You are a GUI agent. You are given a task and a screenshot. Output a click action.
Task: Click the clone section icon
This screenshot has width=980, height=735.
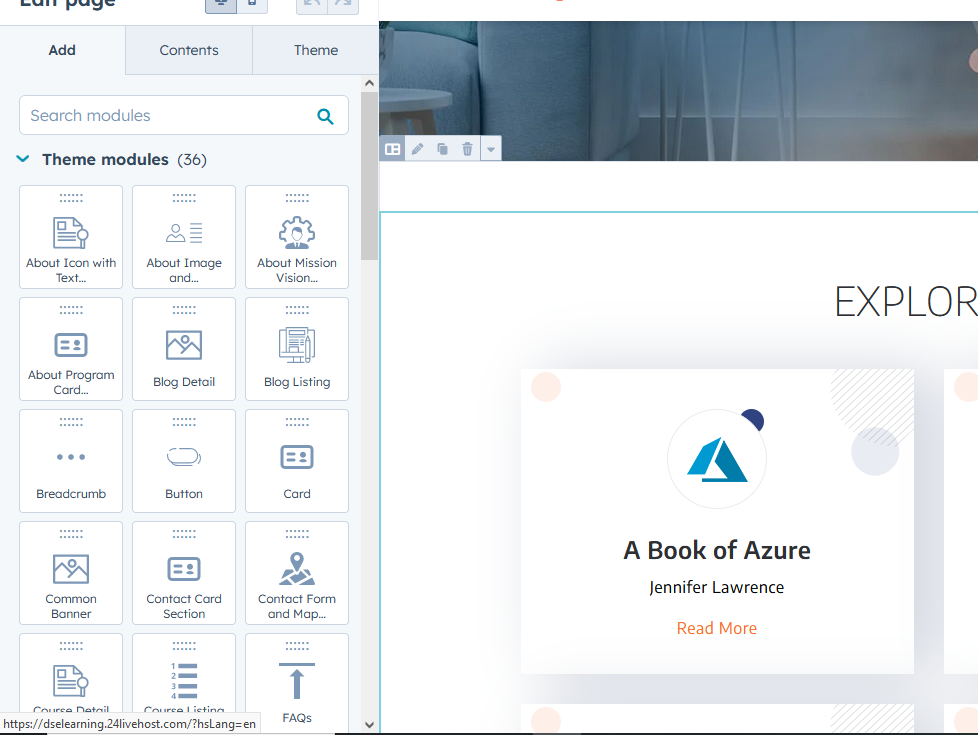(442, 149)
